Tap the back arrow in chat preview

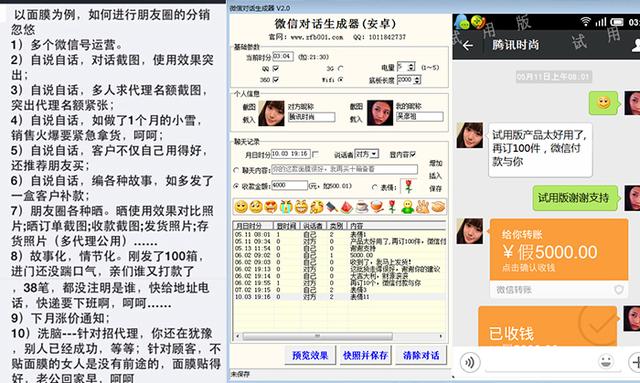click(468, 45)
